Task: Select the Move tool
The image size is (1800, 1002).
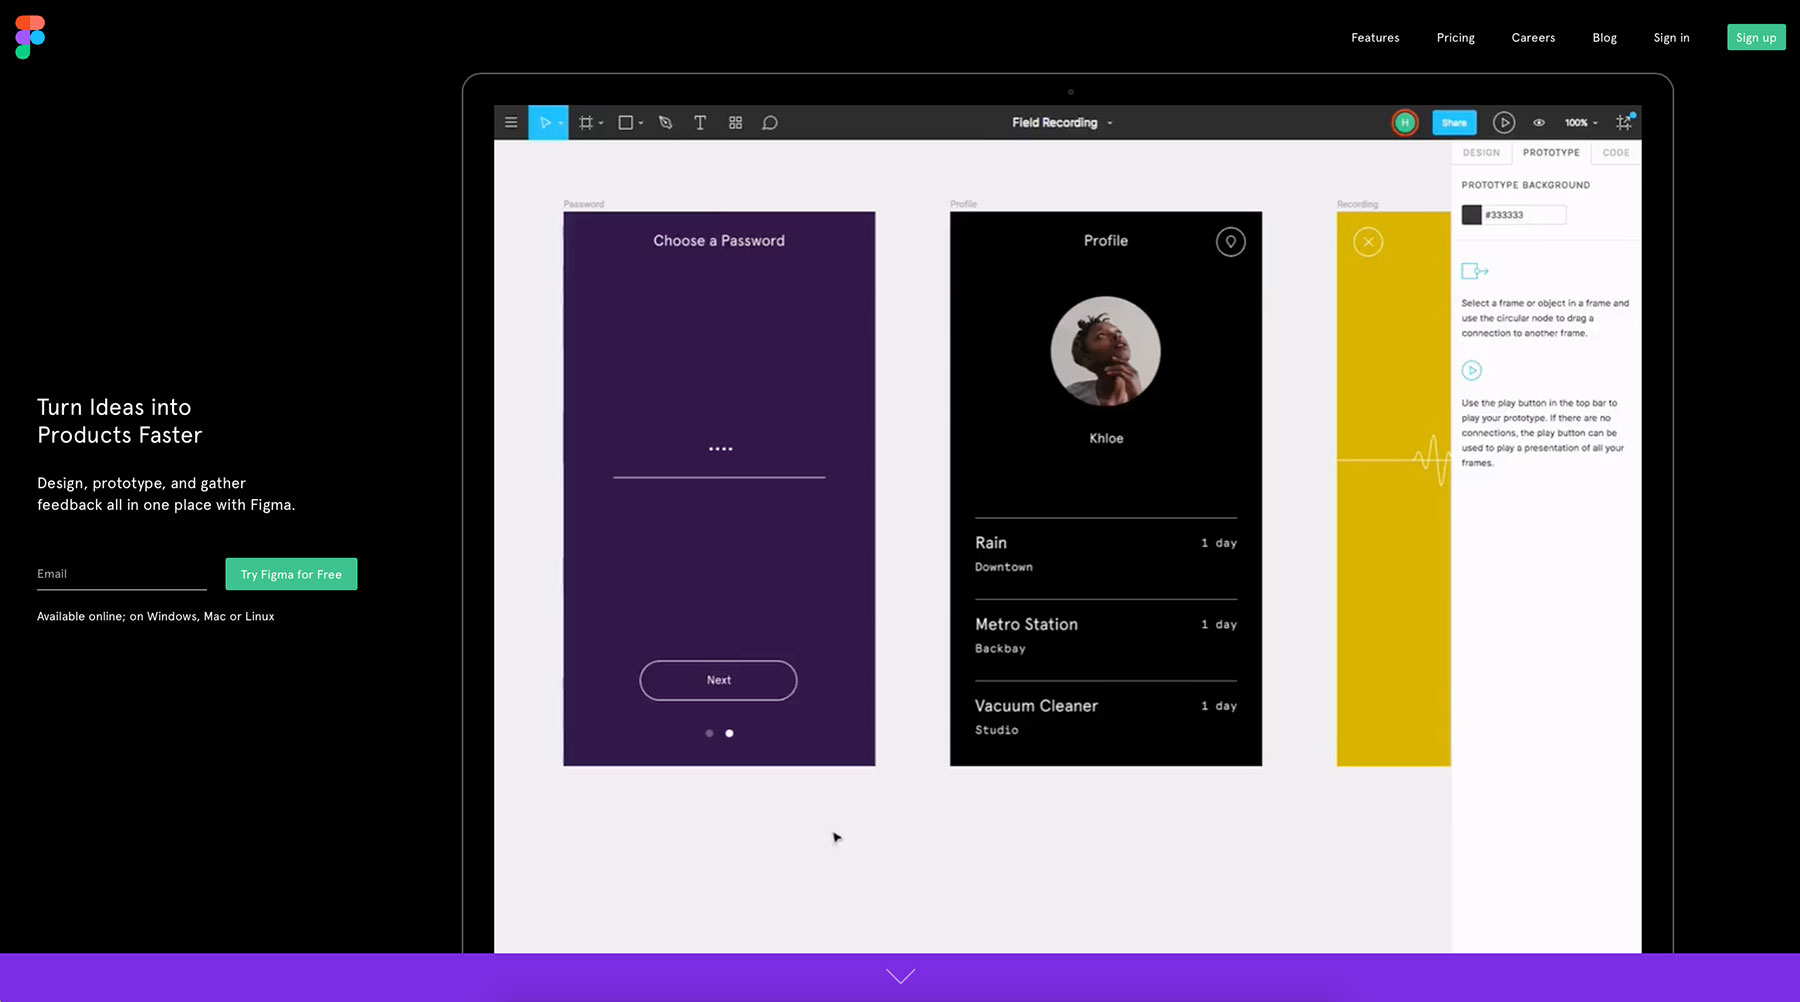Action: coord(545,123)
